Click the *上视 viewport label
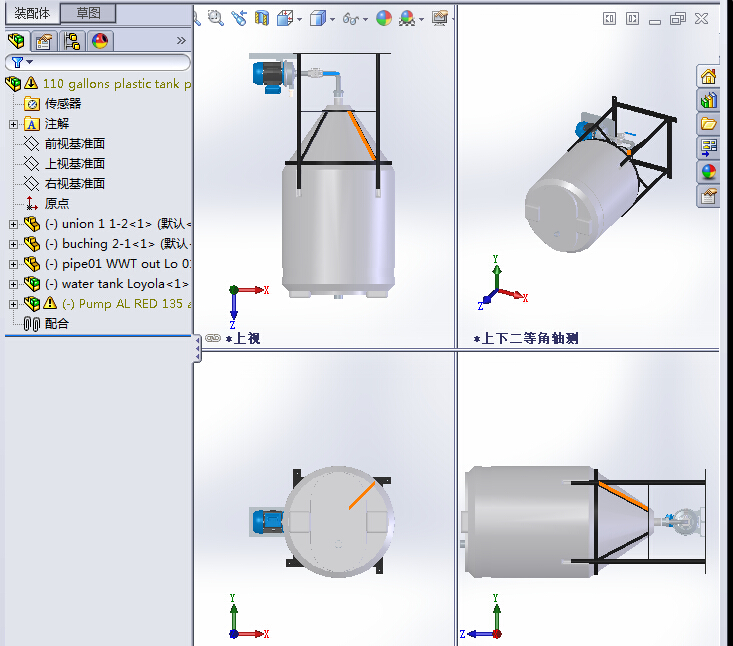This screenshot has width=733, height=646. (243, 338)
